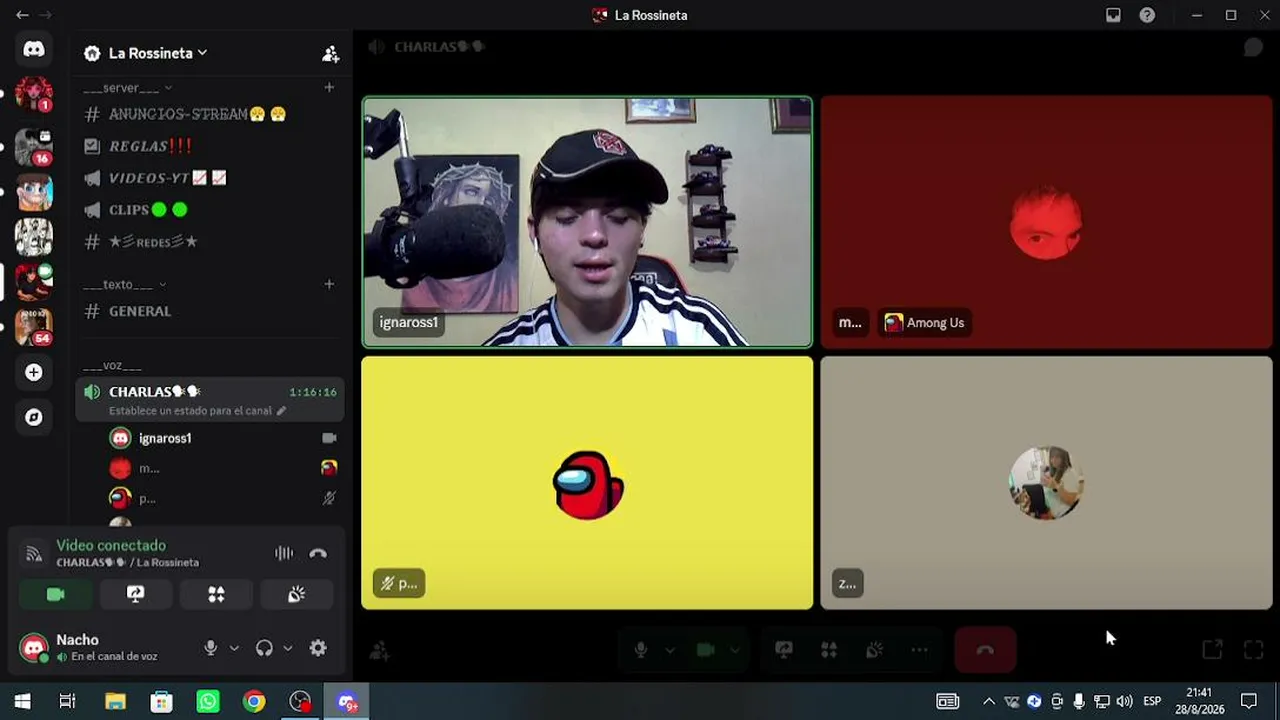This screenshot has height=720, width=1280.
Task: Open soundboard from the sidebar panel
Action: tap(296, 594)
